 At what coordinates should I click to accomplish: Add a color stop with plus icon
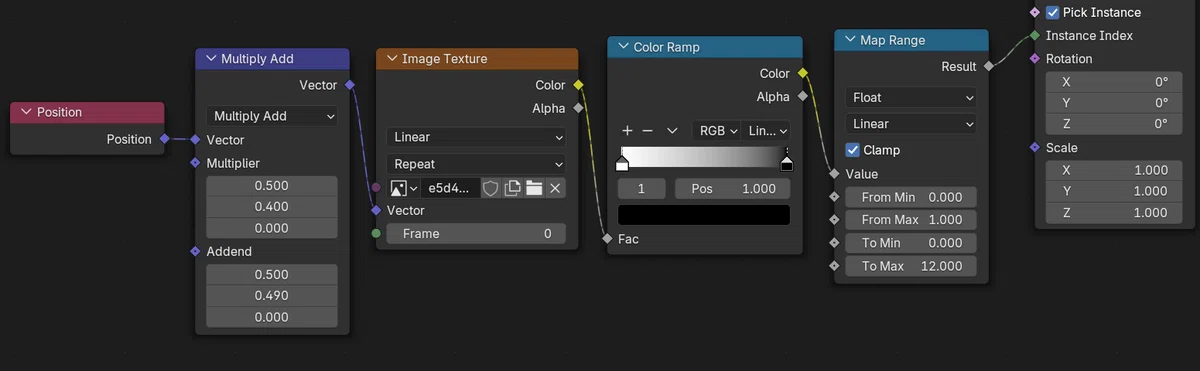pos(627,131)
